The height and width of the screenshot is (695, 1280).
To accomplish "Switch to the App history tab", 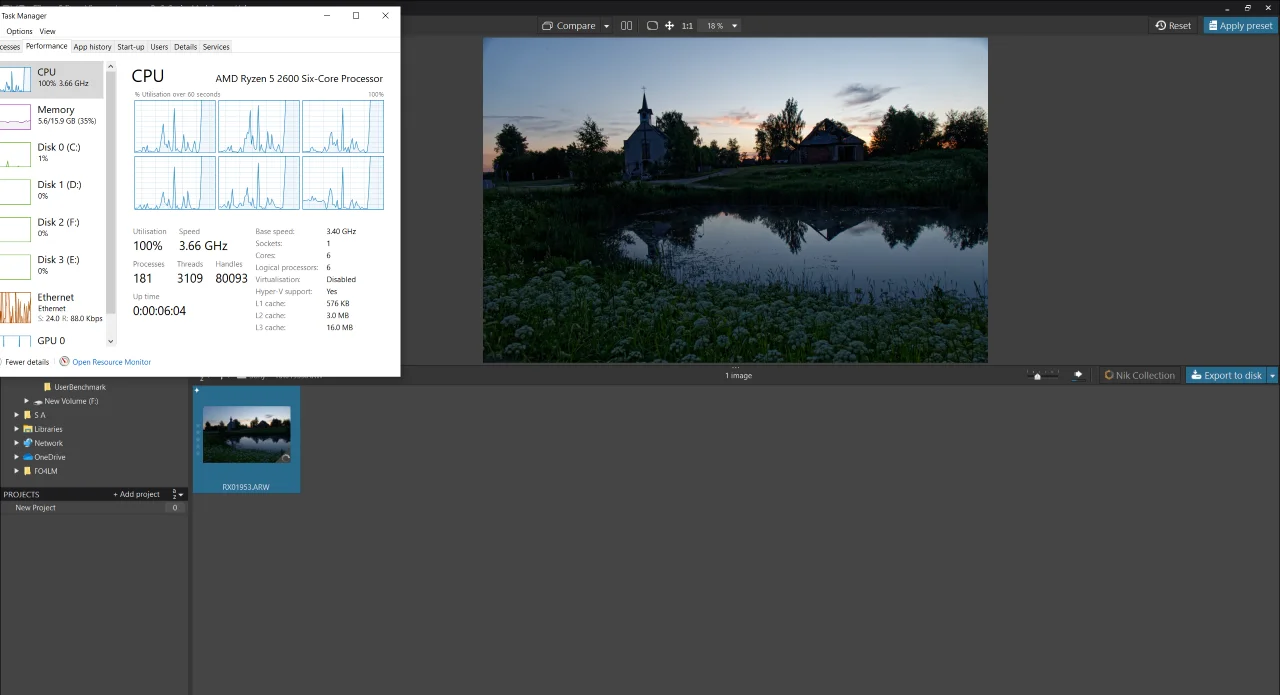I will [93, 47].
